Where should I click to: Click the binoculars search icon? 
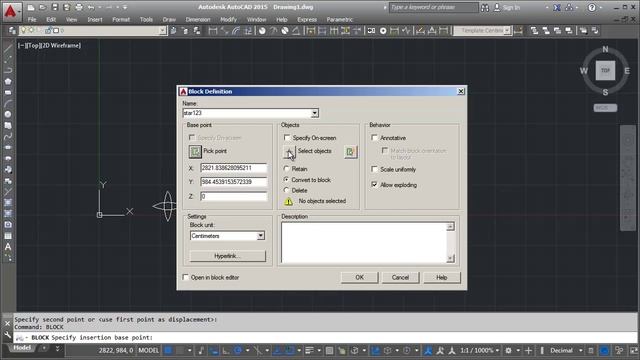pos(484,7)
